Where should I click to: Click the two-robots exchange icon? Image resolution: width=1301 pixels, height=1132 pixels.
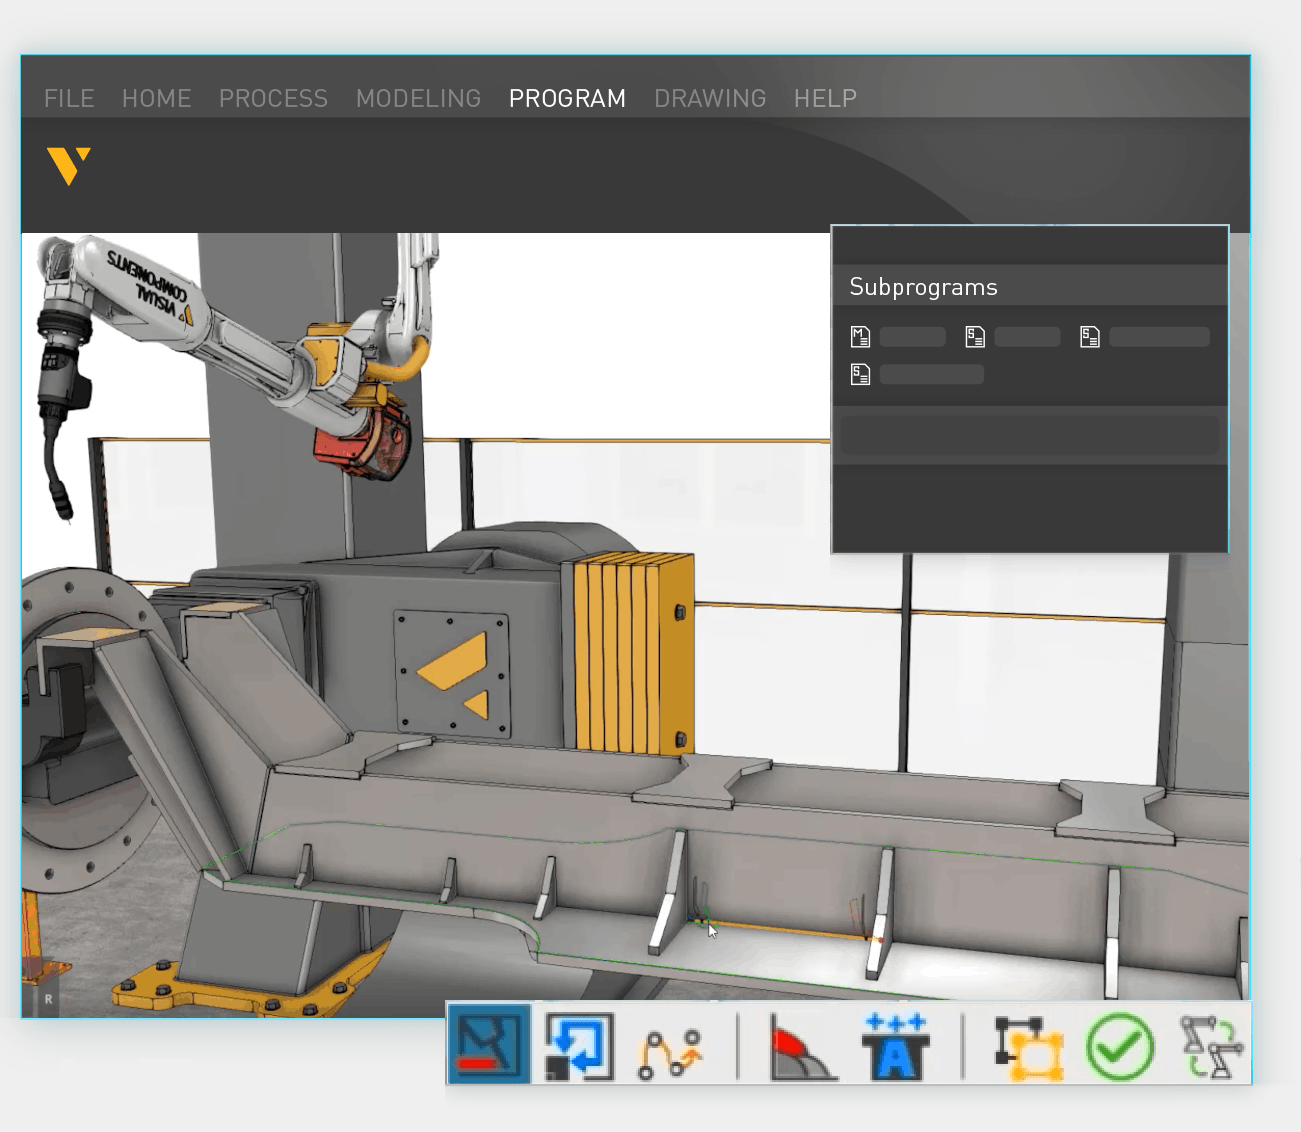1210,1048
